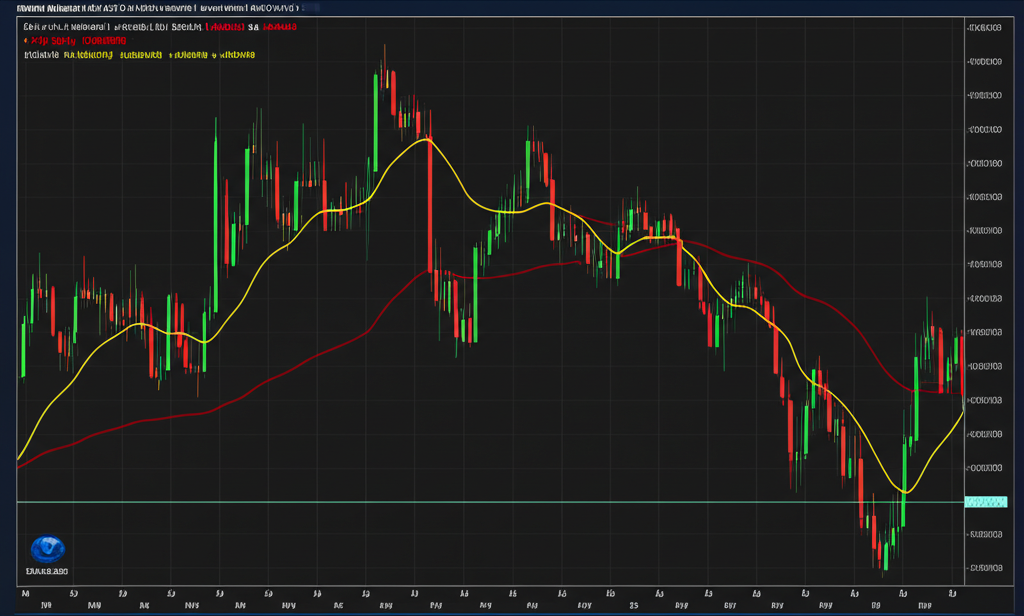Click the bottommost price axis label
The image size is (1024, 616).
point(984,569)
